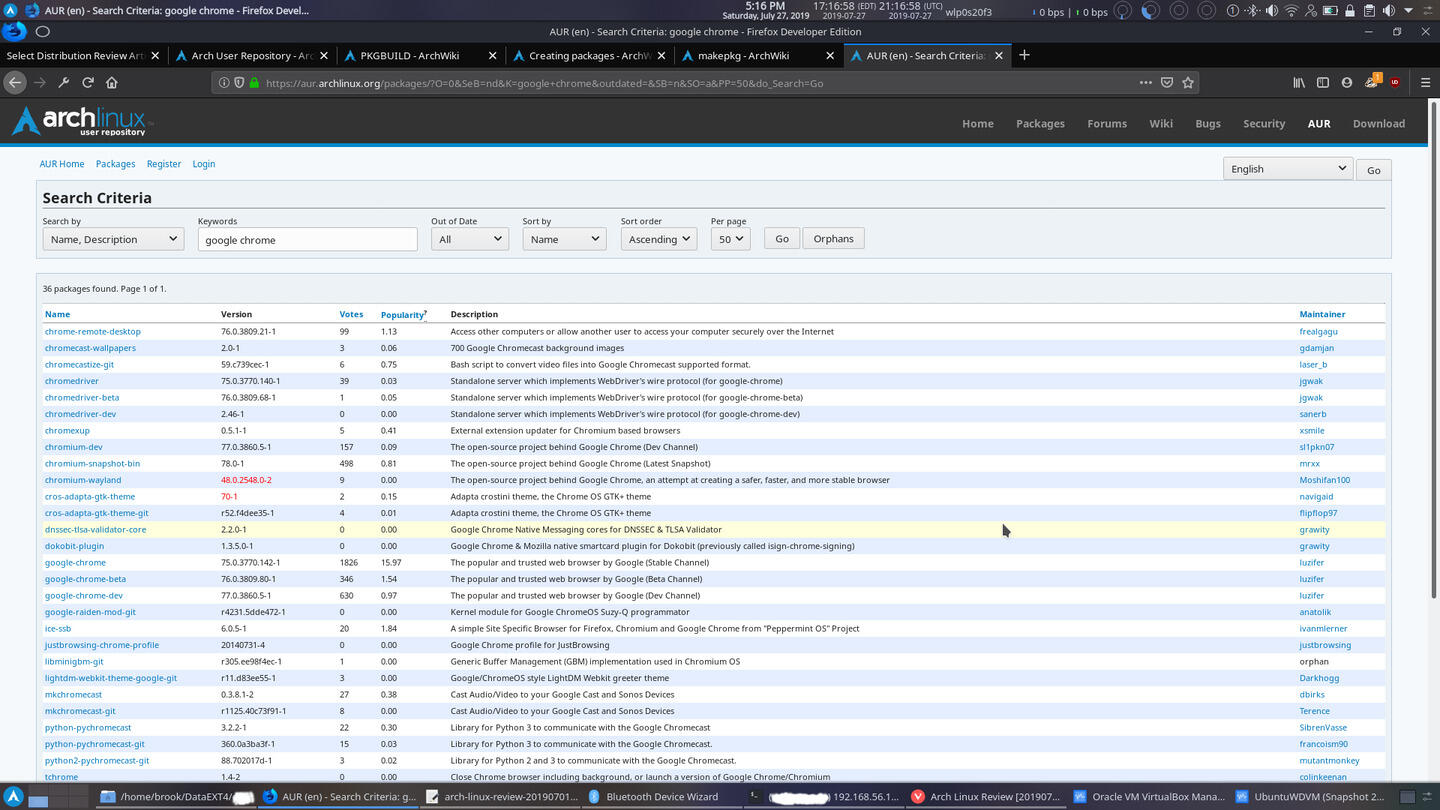Click the Keywords input field
Viewport: 1440px width, 810px height.
coord(307,239)
